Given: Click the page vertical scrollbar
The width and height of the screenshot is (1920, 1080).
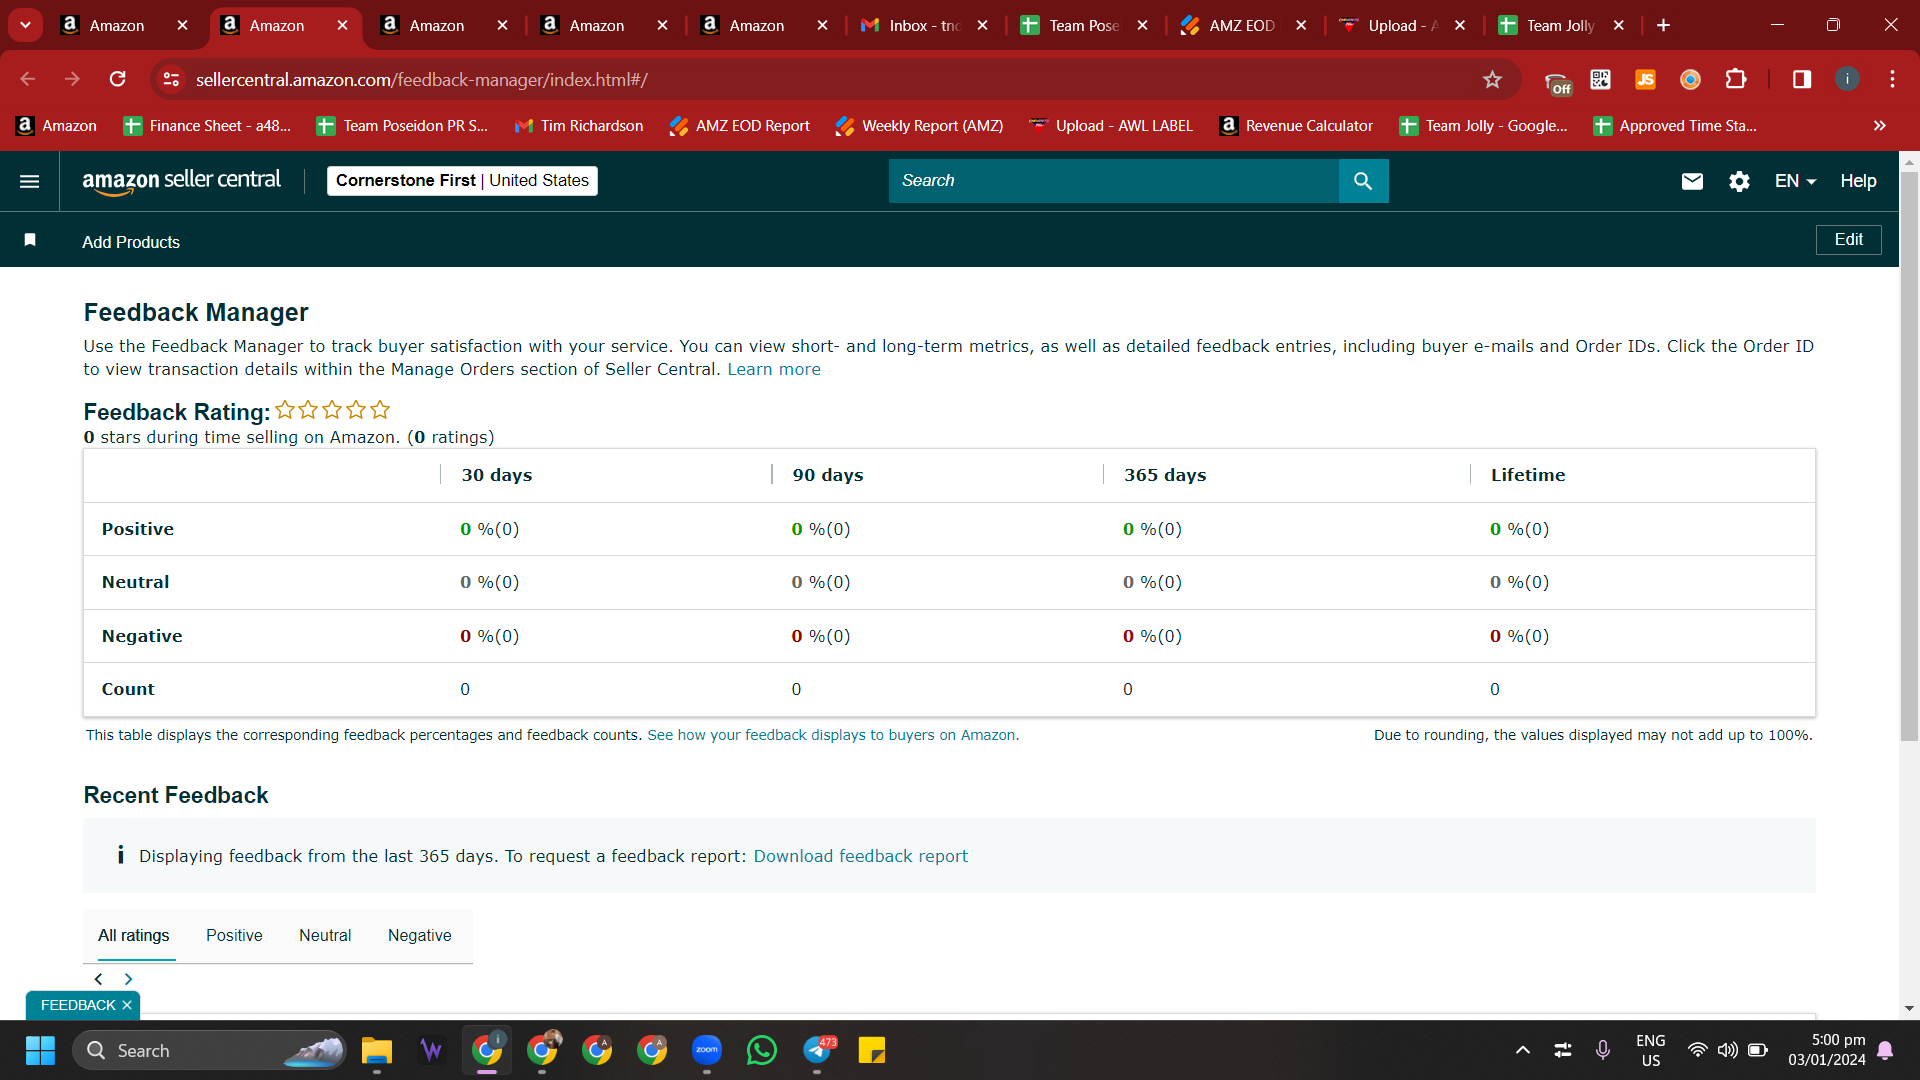Looking at the screenshot, I should 1909,455.
